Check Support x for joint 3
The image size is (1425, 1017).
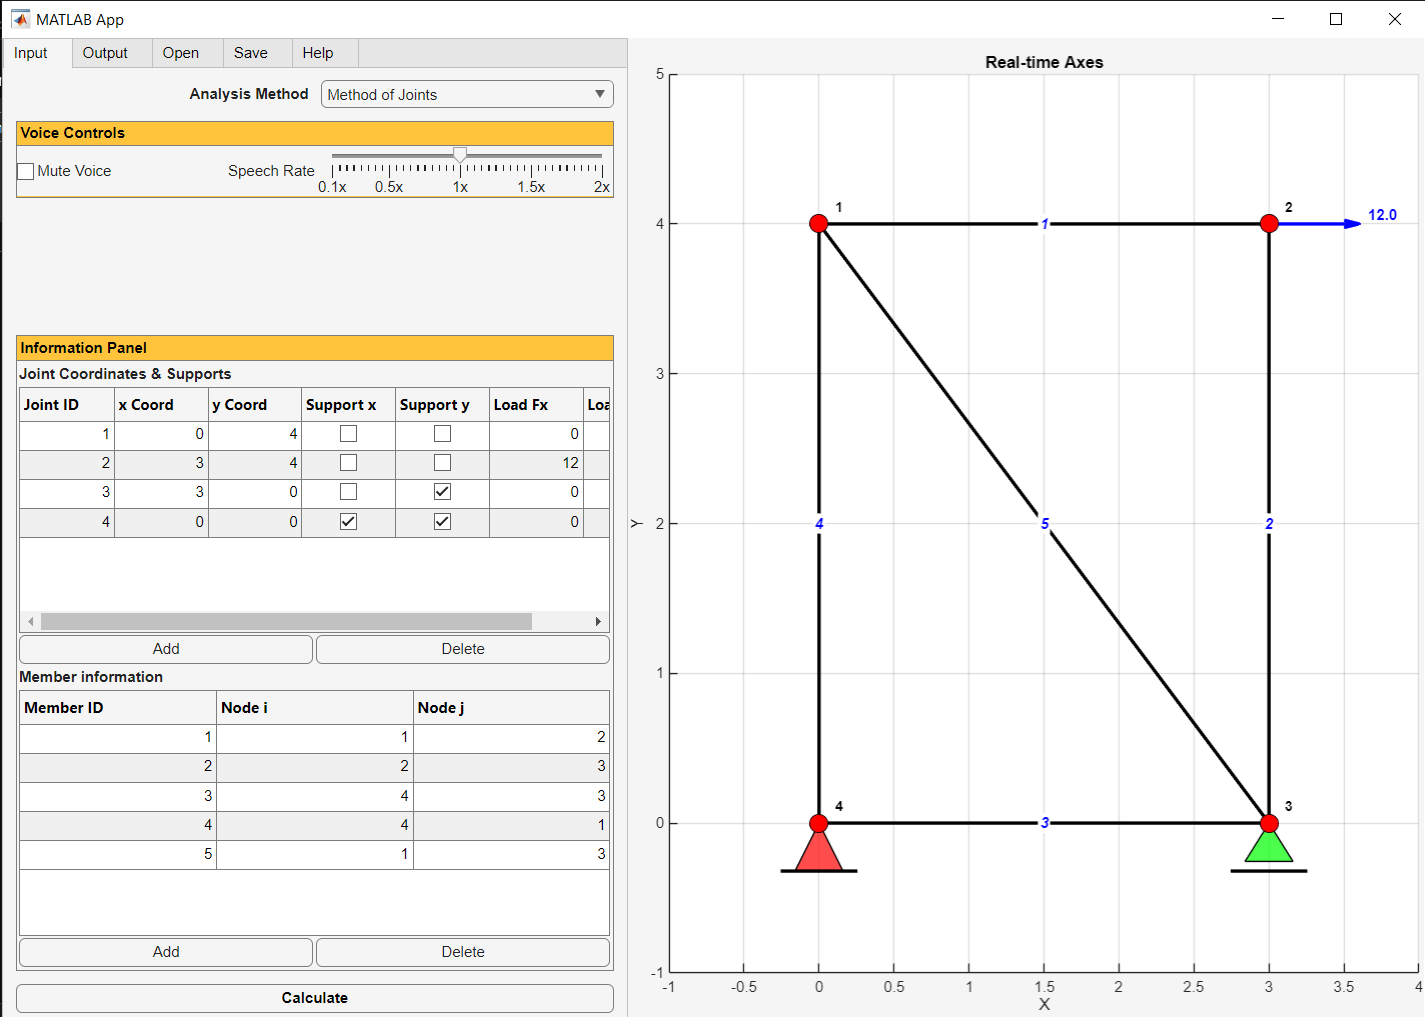tap(348, 492)
